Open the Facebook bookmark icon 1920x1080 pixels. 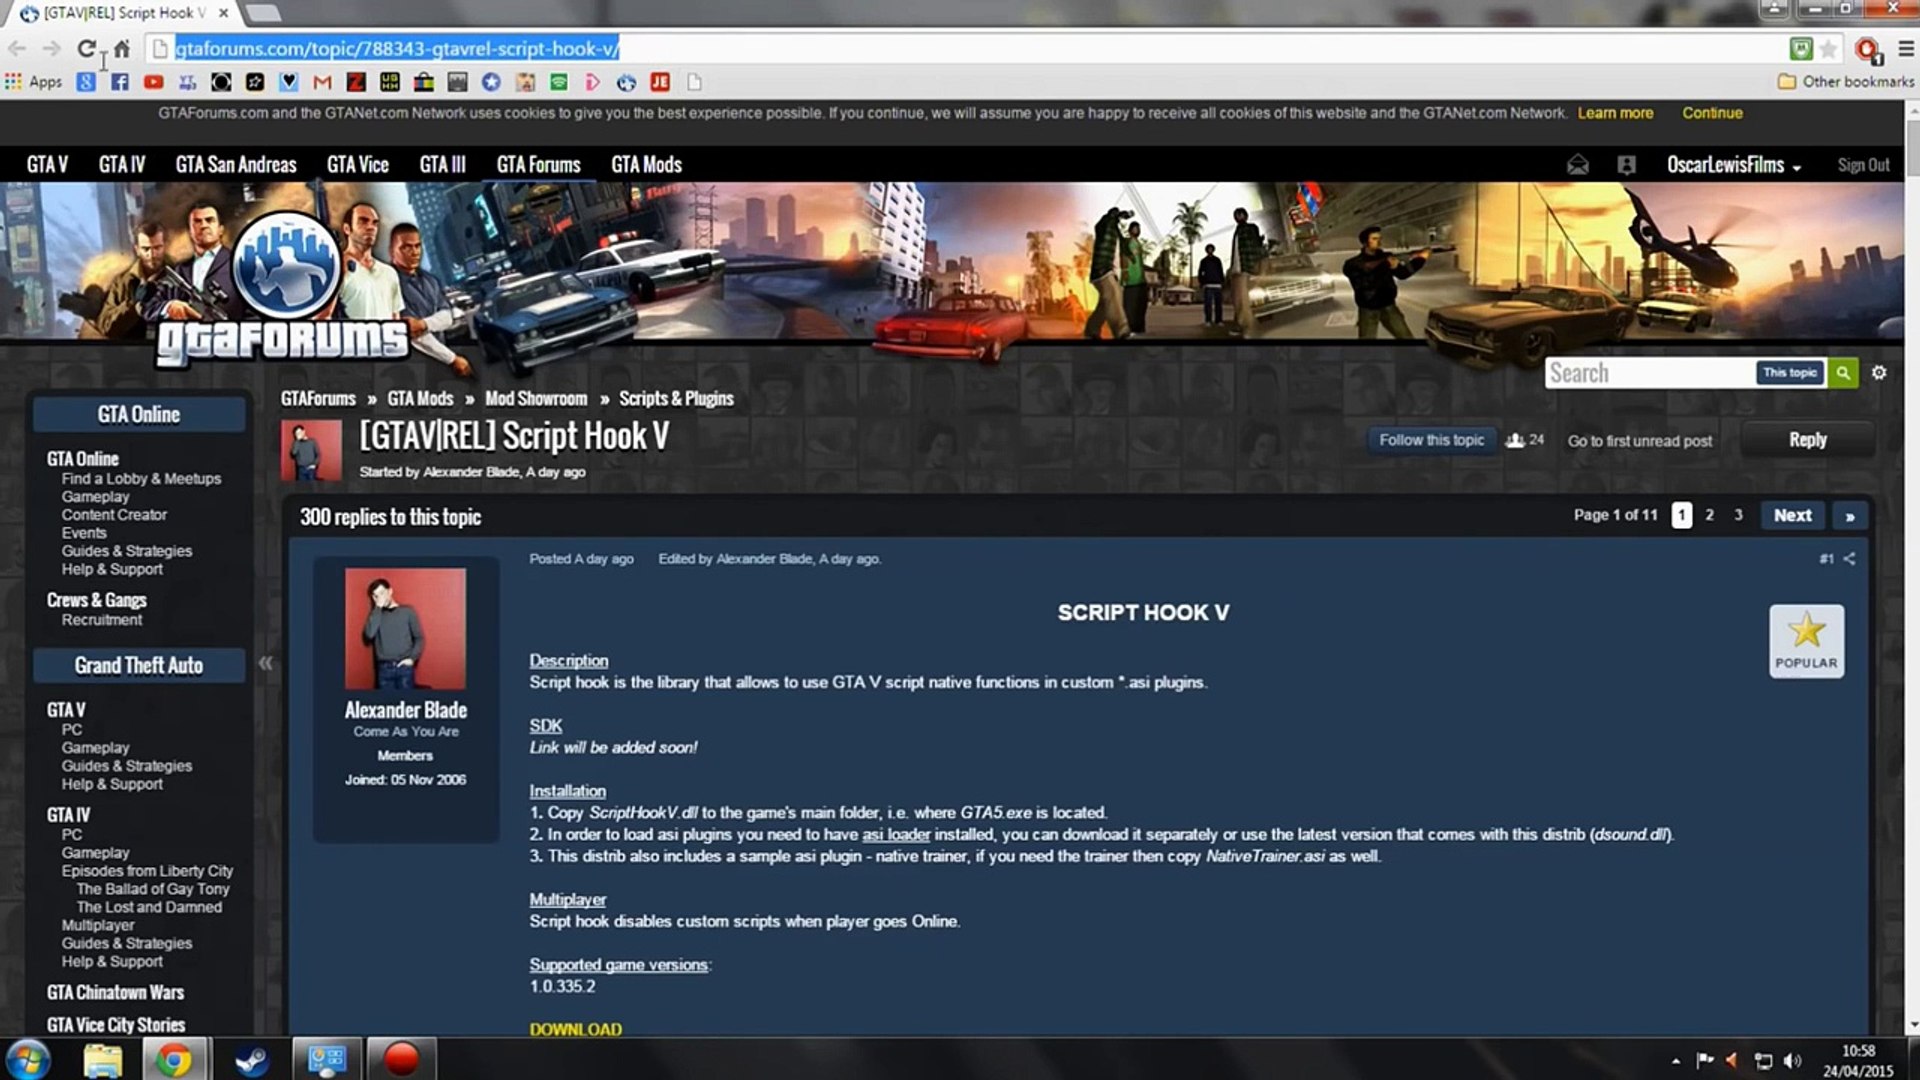coord(120,82)
